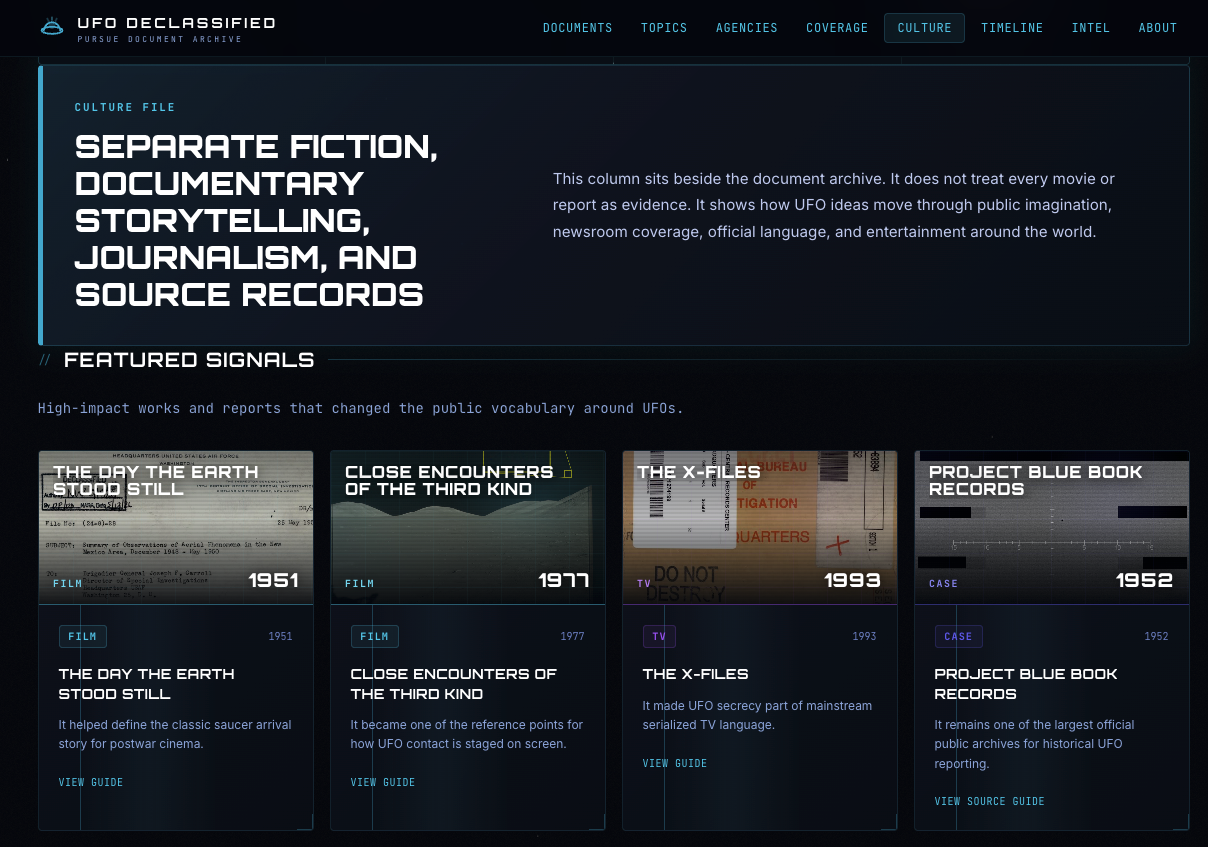Open Close Encounters card image
Viewport: 1208px width, 847px height.
tap(468, 527)
